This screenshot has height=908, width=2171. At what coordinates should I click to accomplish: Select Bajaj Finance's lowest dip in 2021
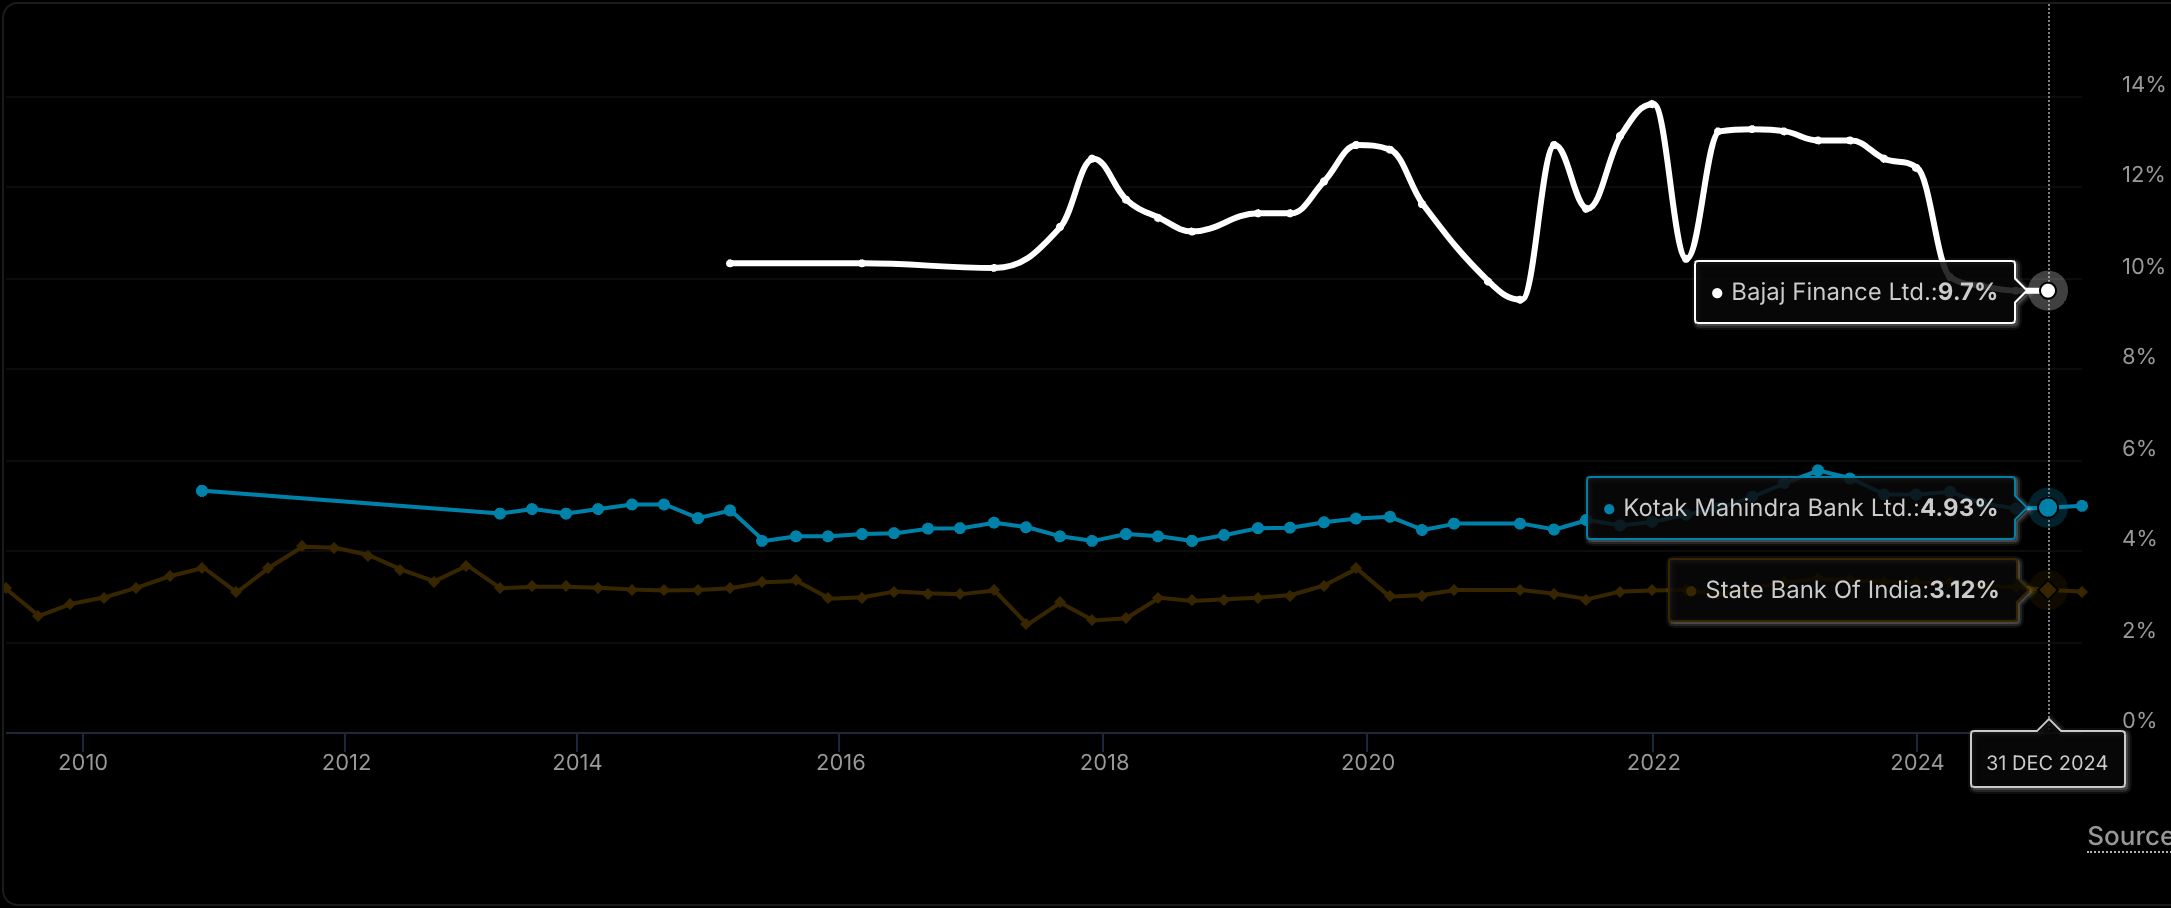click(1520, 299)
